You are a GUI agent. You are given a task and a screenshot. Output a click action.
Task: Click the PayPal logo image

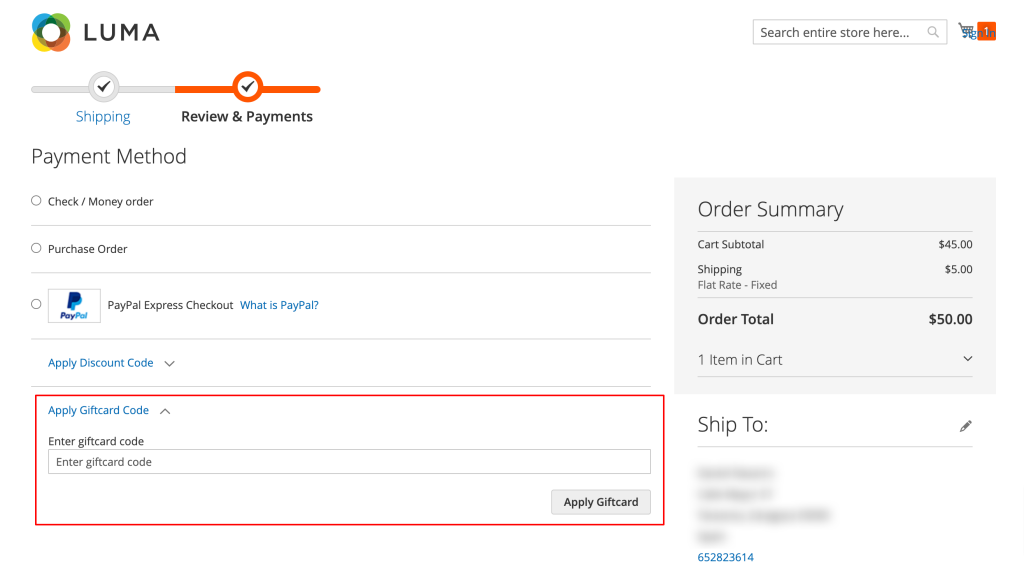coord(74,305)
